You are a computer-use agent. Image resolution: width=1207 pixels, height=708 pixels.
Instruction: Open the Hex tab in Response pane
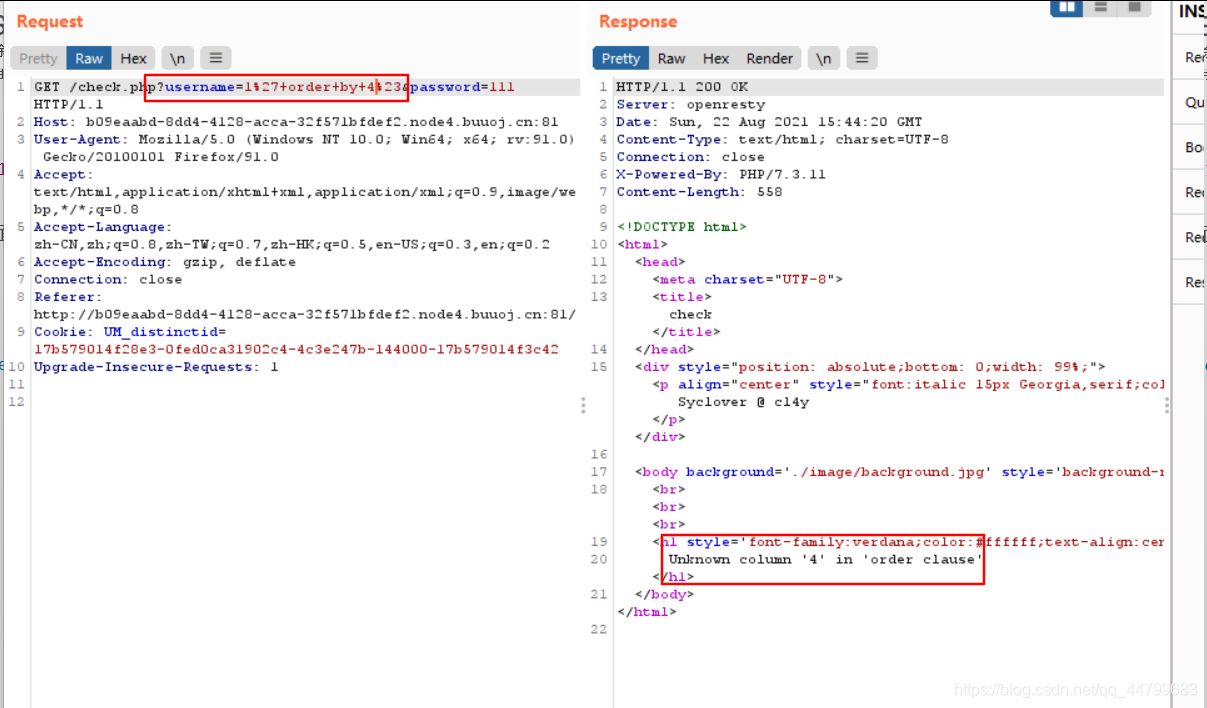coord(716,58)
